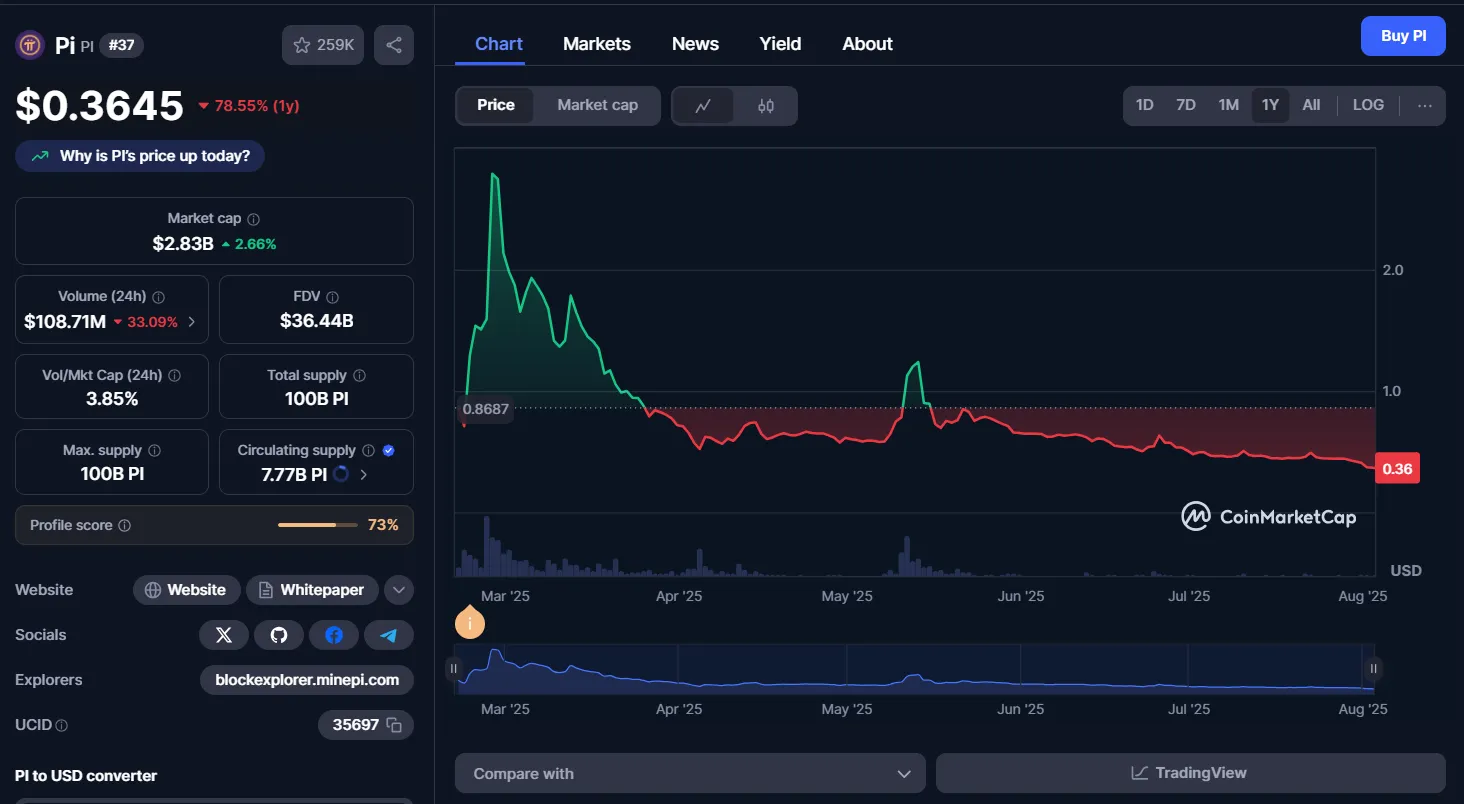This screenshot has width=1464, height=804.
Task: Click 'Why is PI's price up today?'
Action: (140, 156)
